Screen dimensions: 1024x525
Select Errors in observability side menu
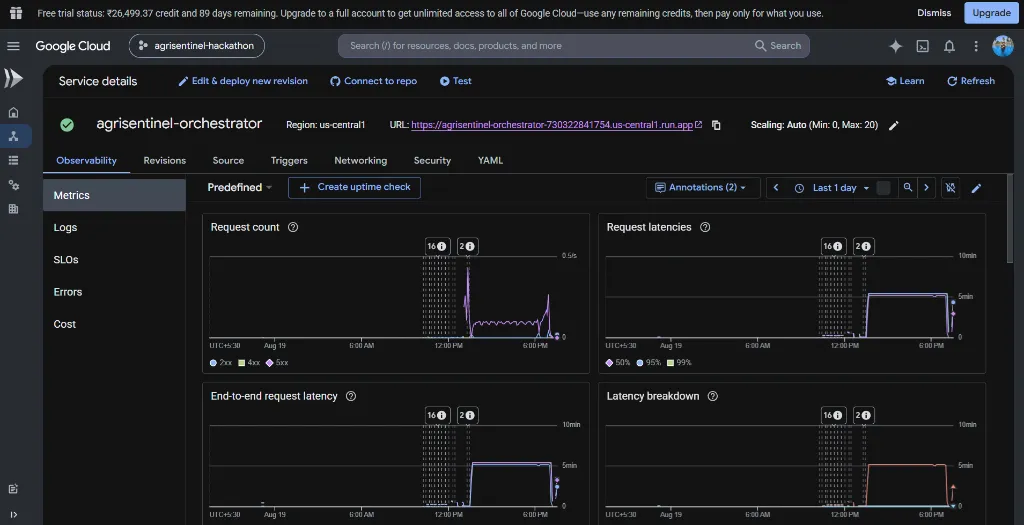click(114, 292)
